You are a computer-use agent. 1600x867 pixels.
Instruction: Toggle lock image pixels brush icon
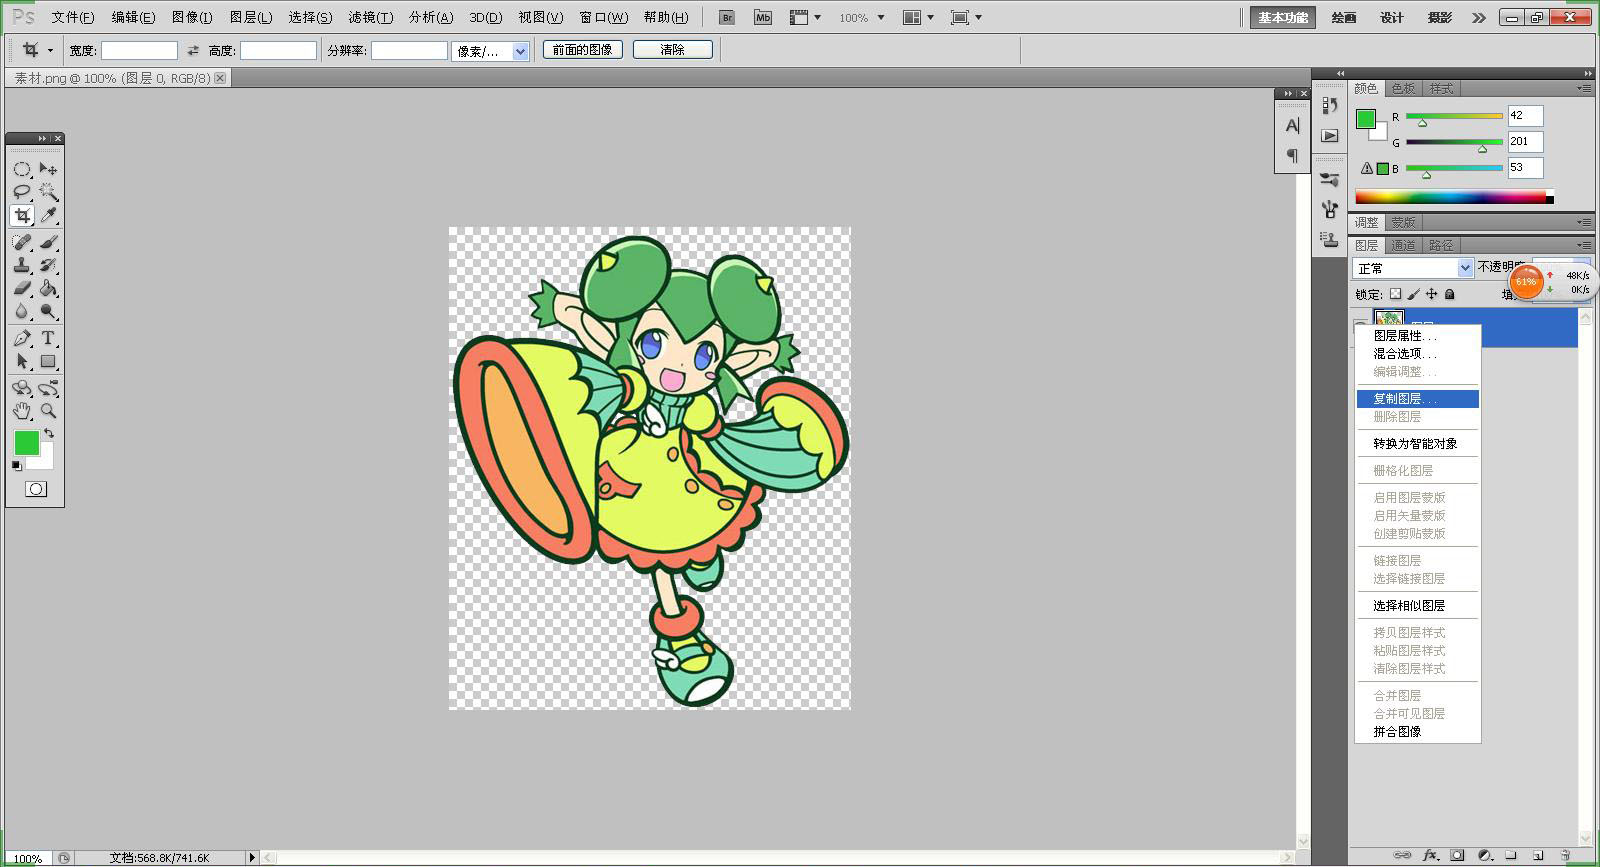[x=1413, y=294]
